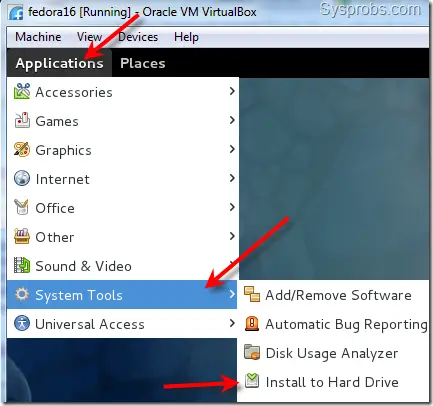This screenshot has height=406, width=433.
Task: Expand the Internet submenu arrow
Action: point(232,178)
